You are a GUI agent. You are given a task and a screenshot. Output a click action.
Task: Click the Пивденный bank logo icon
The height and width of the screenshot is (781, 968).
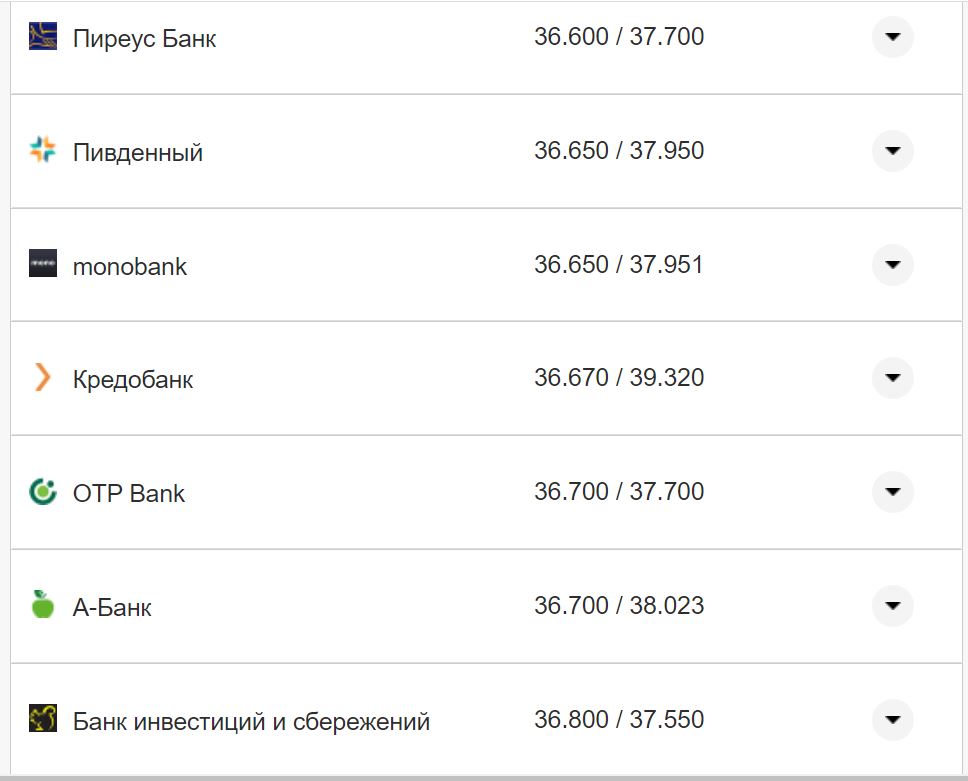(44, 151)
